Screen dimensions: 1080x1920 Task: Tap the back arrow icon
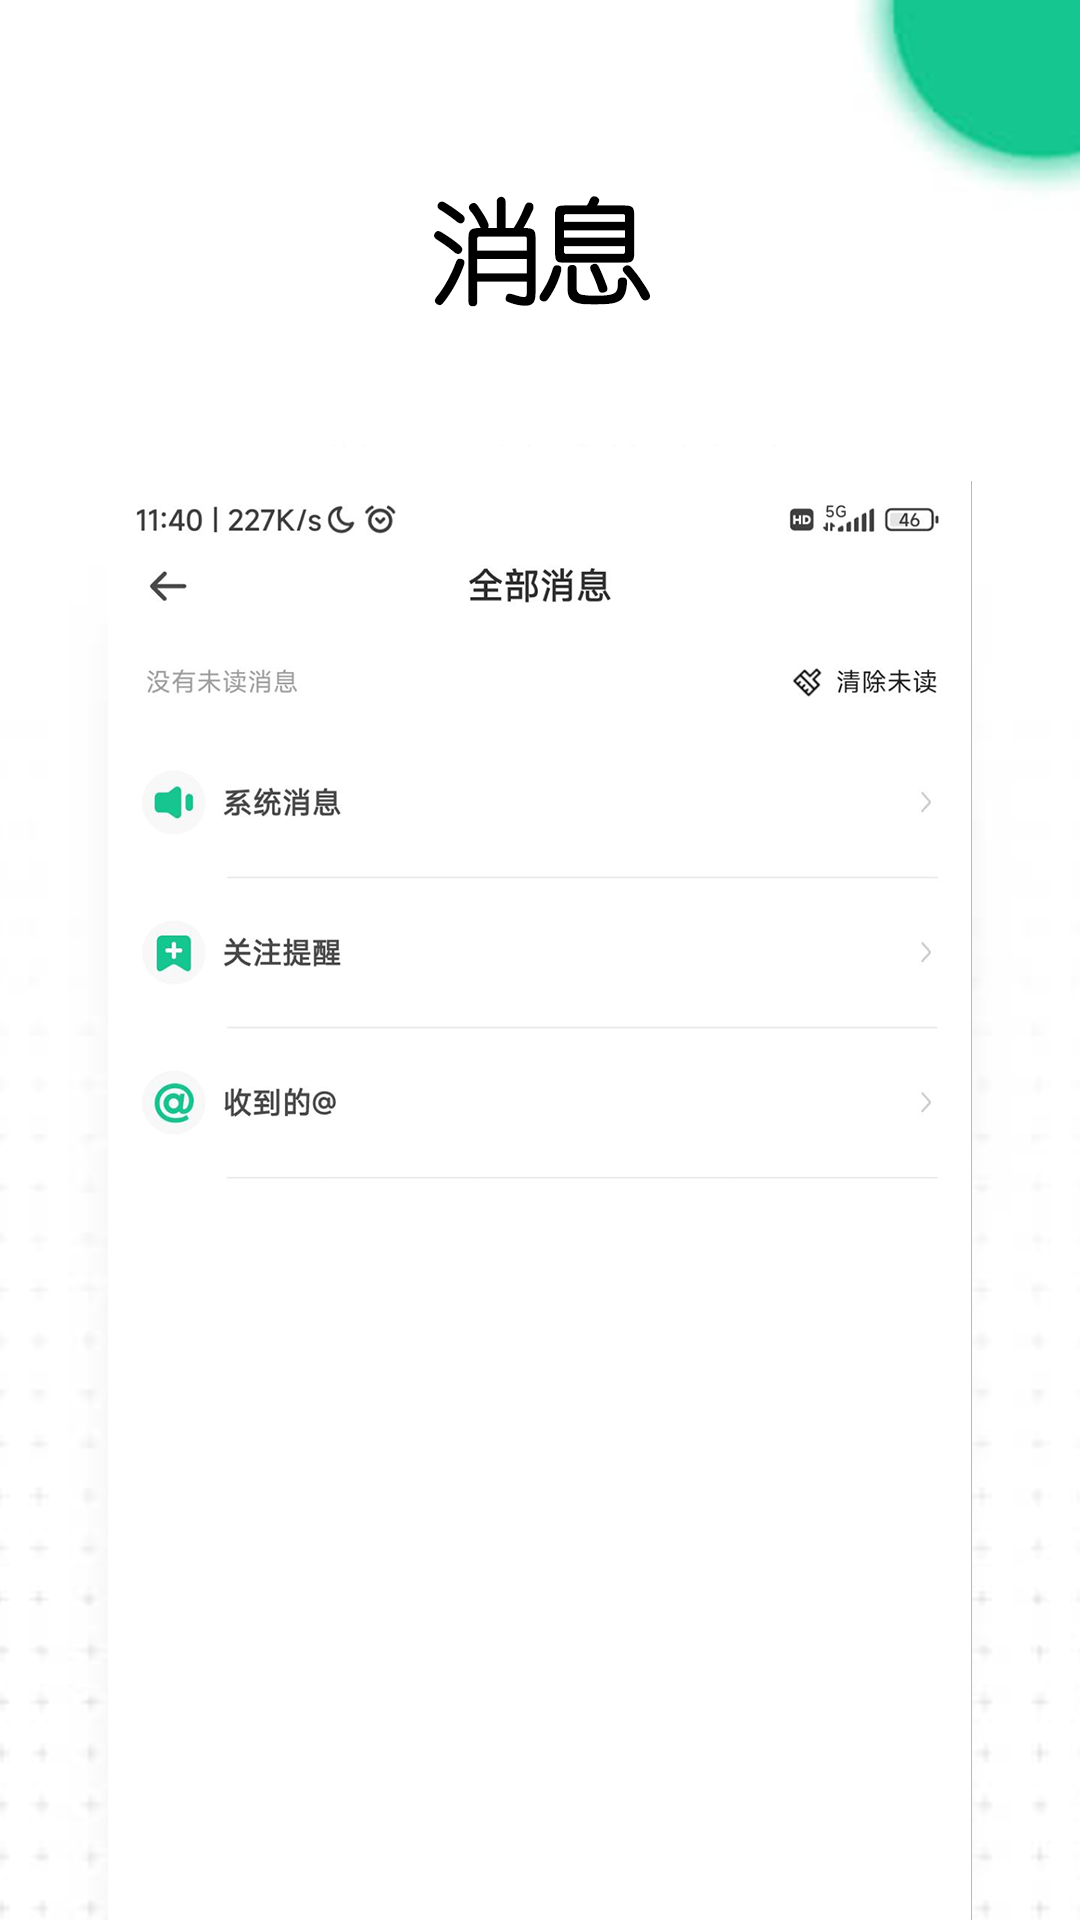click(168, 586)
